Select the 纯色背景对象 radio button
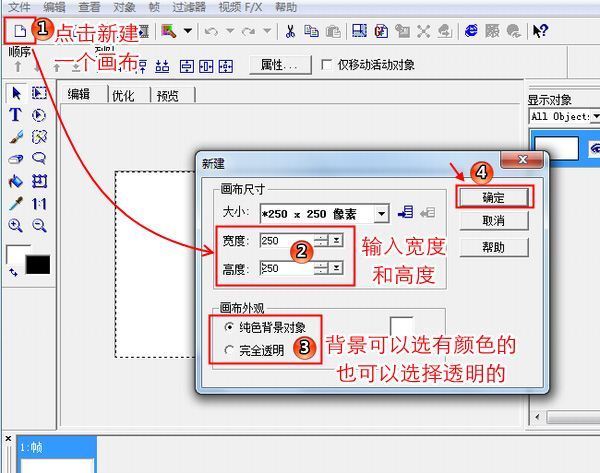Screen dimensions: 600x473 pos(229,327)
